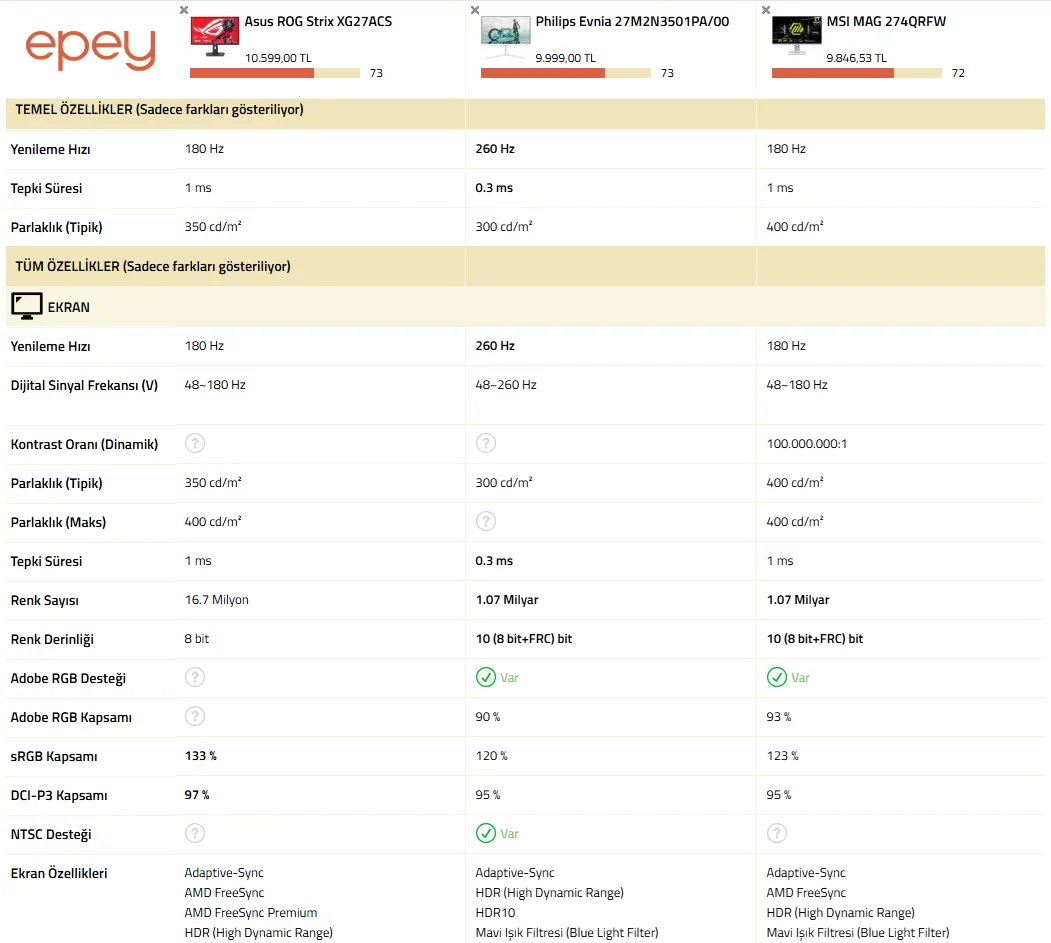Click the 133 % sRGB value
The image size is (1051, 943).
(200, 756)
